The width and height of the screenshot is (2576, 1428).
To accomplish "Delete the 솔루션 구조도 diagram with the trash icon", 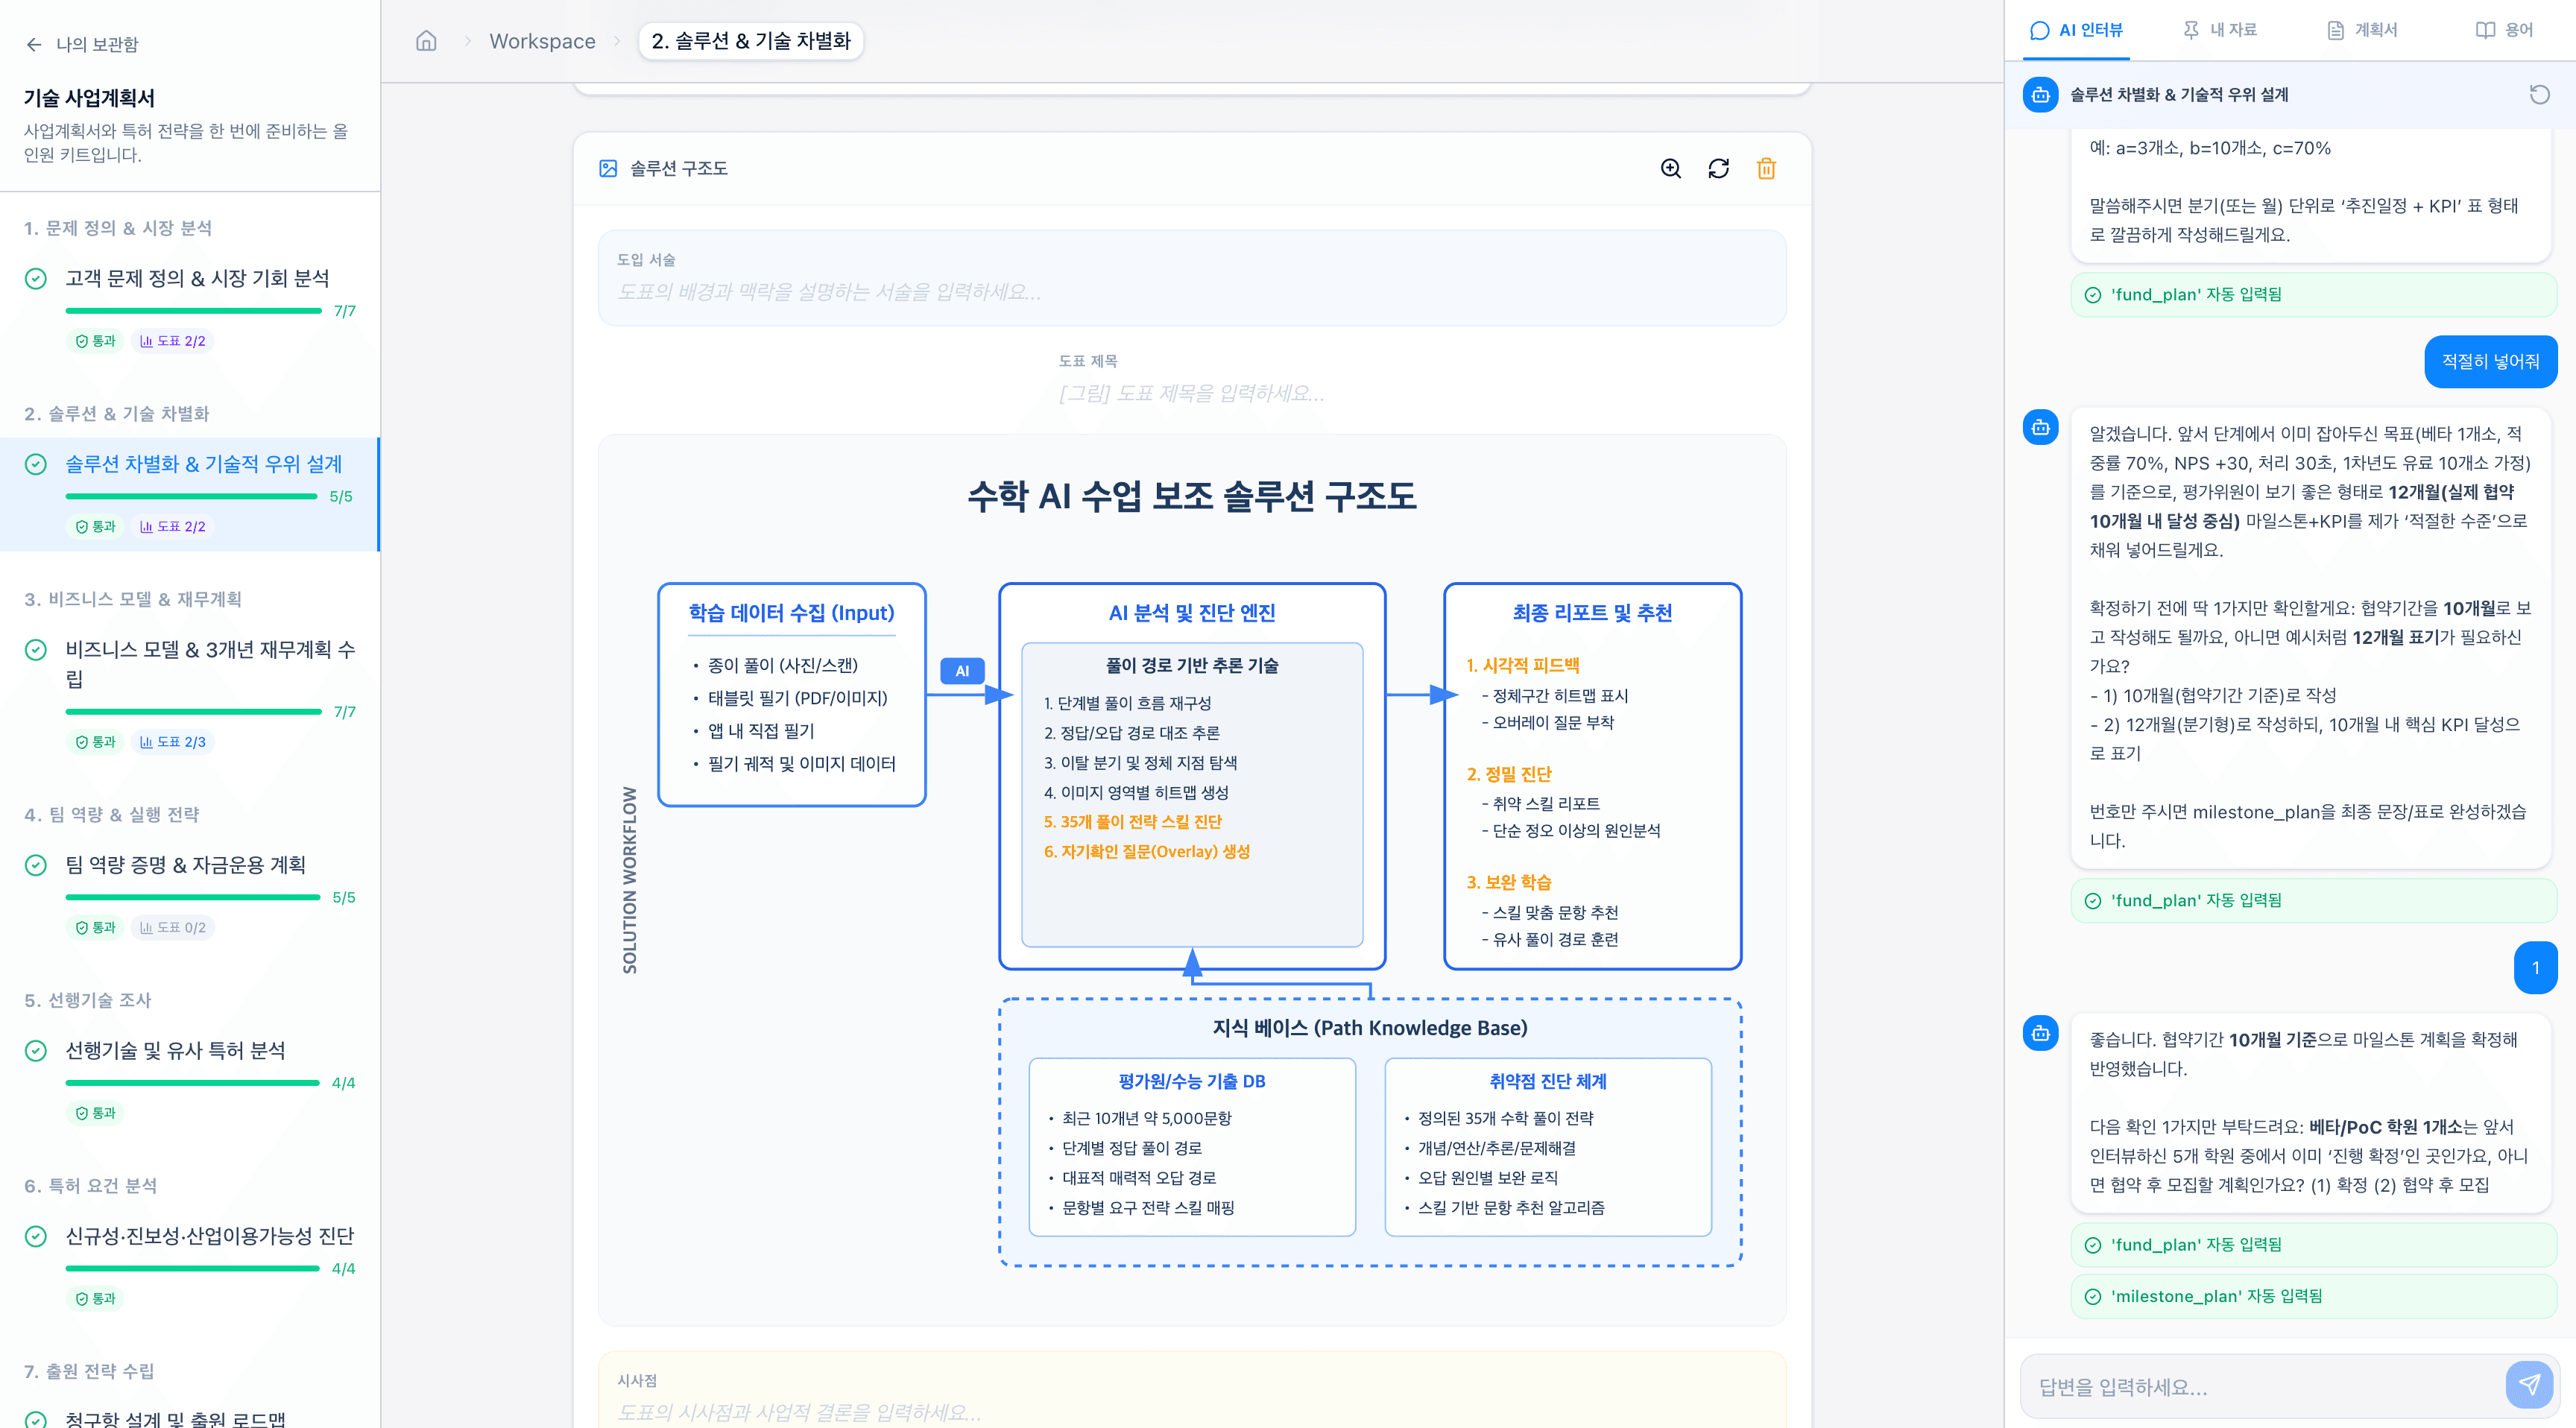I will 1766,168.
